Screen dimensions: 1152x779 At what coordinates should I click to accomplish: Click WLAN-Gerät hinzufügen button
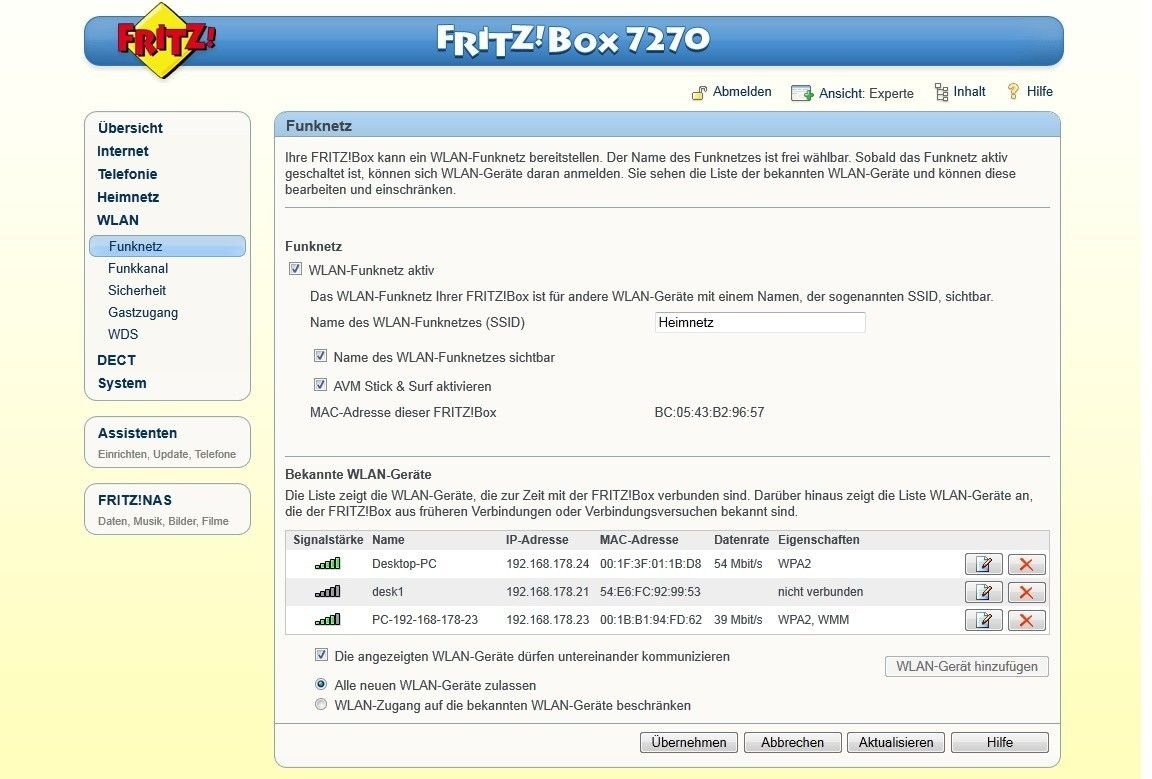coord(967,667)
